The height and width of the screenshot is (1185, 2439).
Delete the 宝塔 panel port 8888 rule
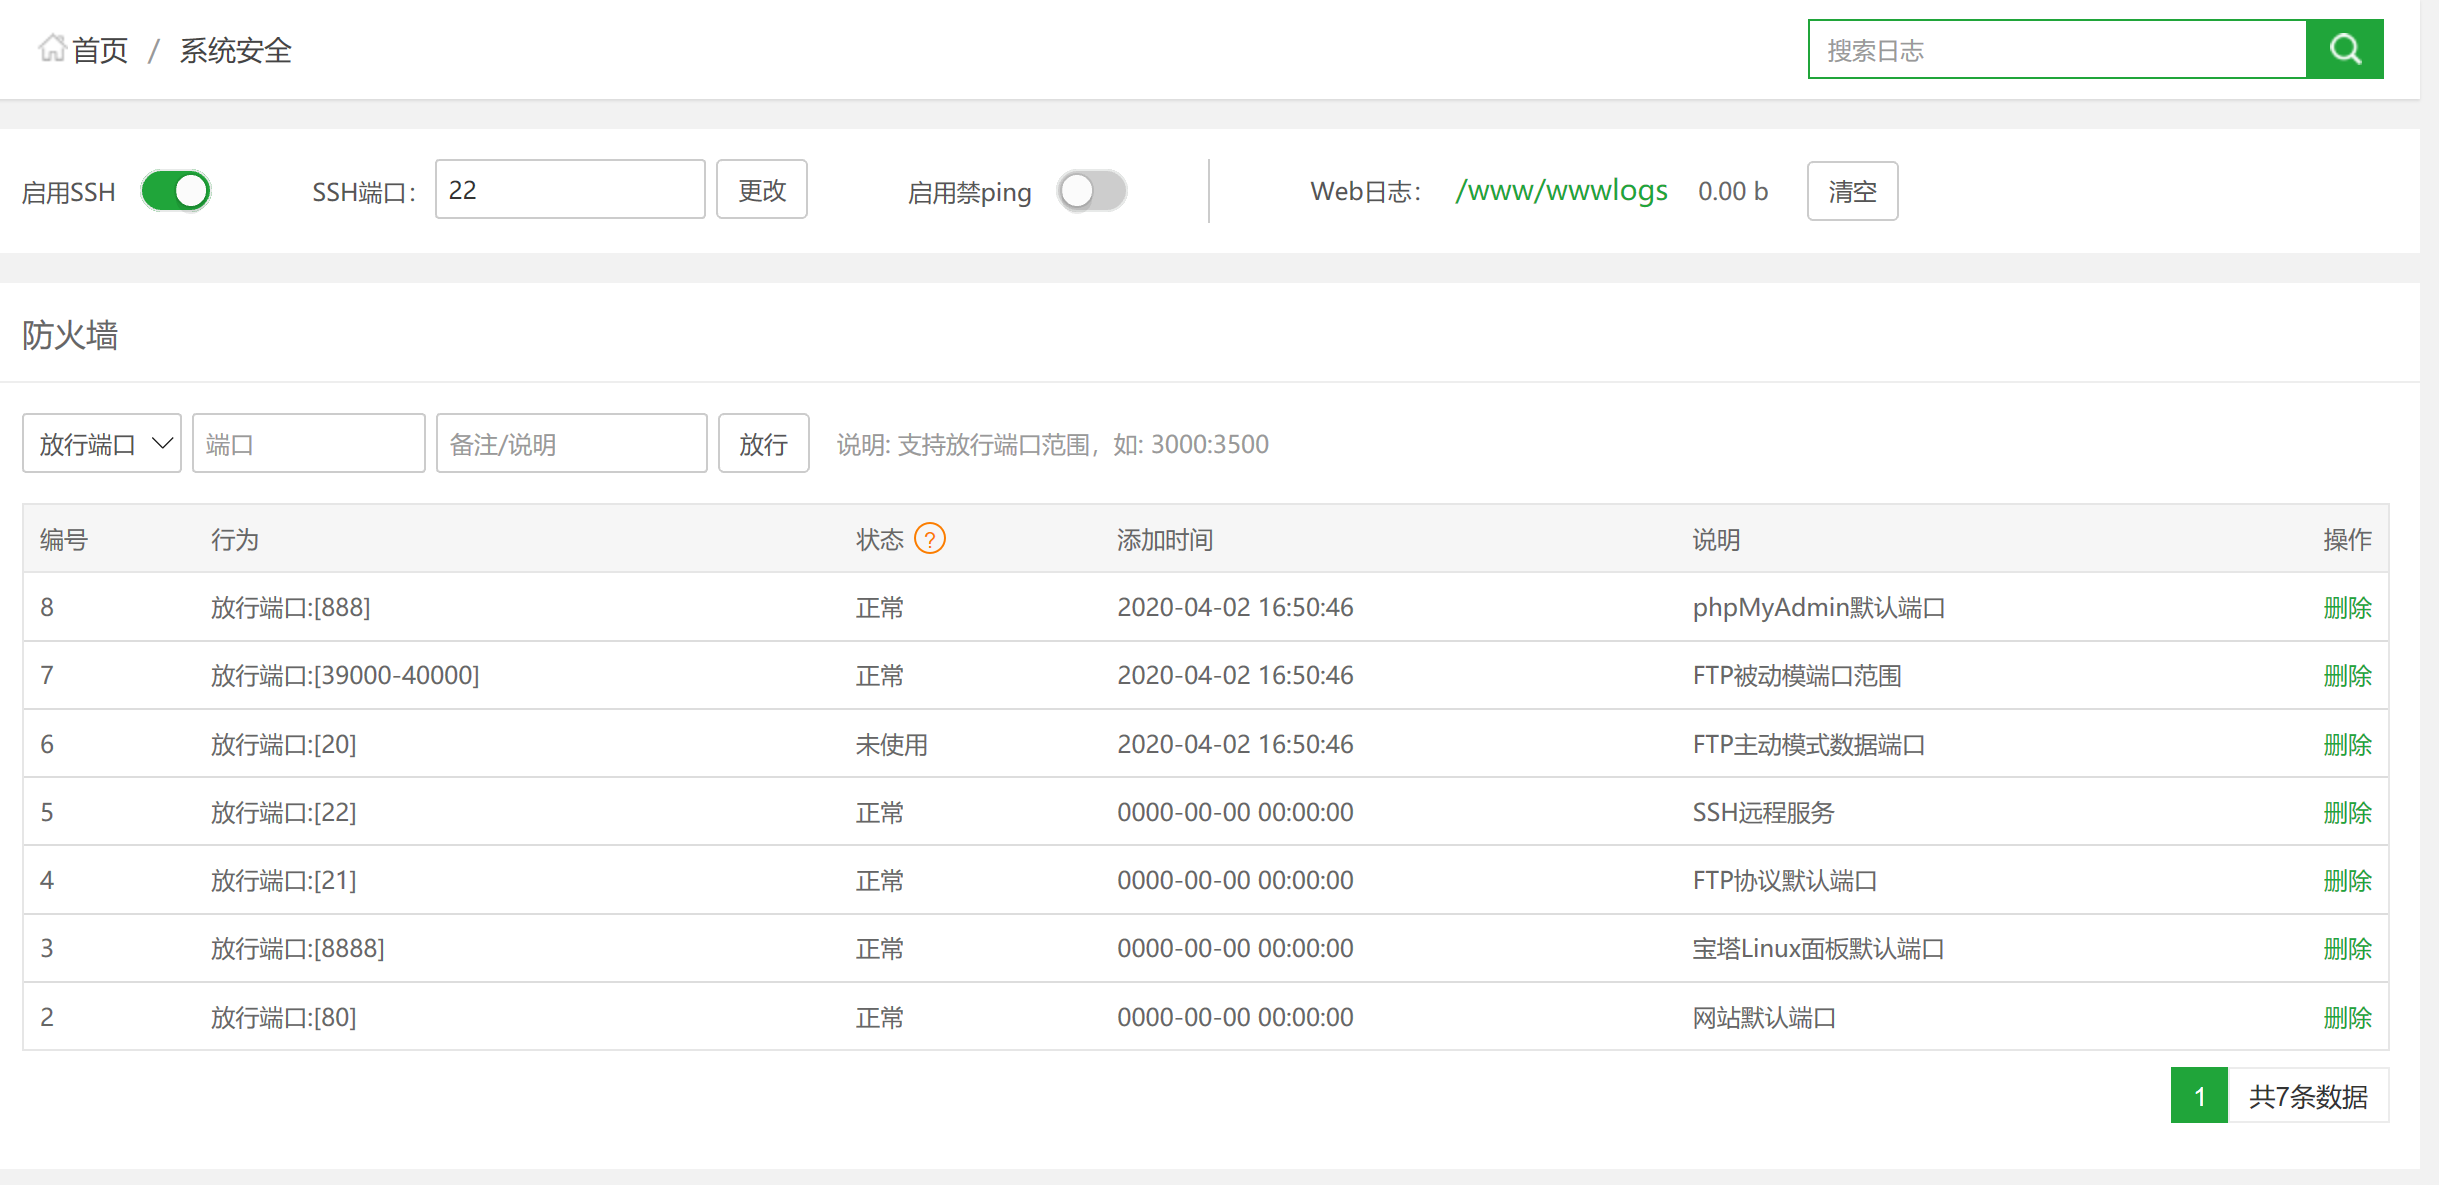2348,948
